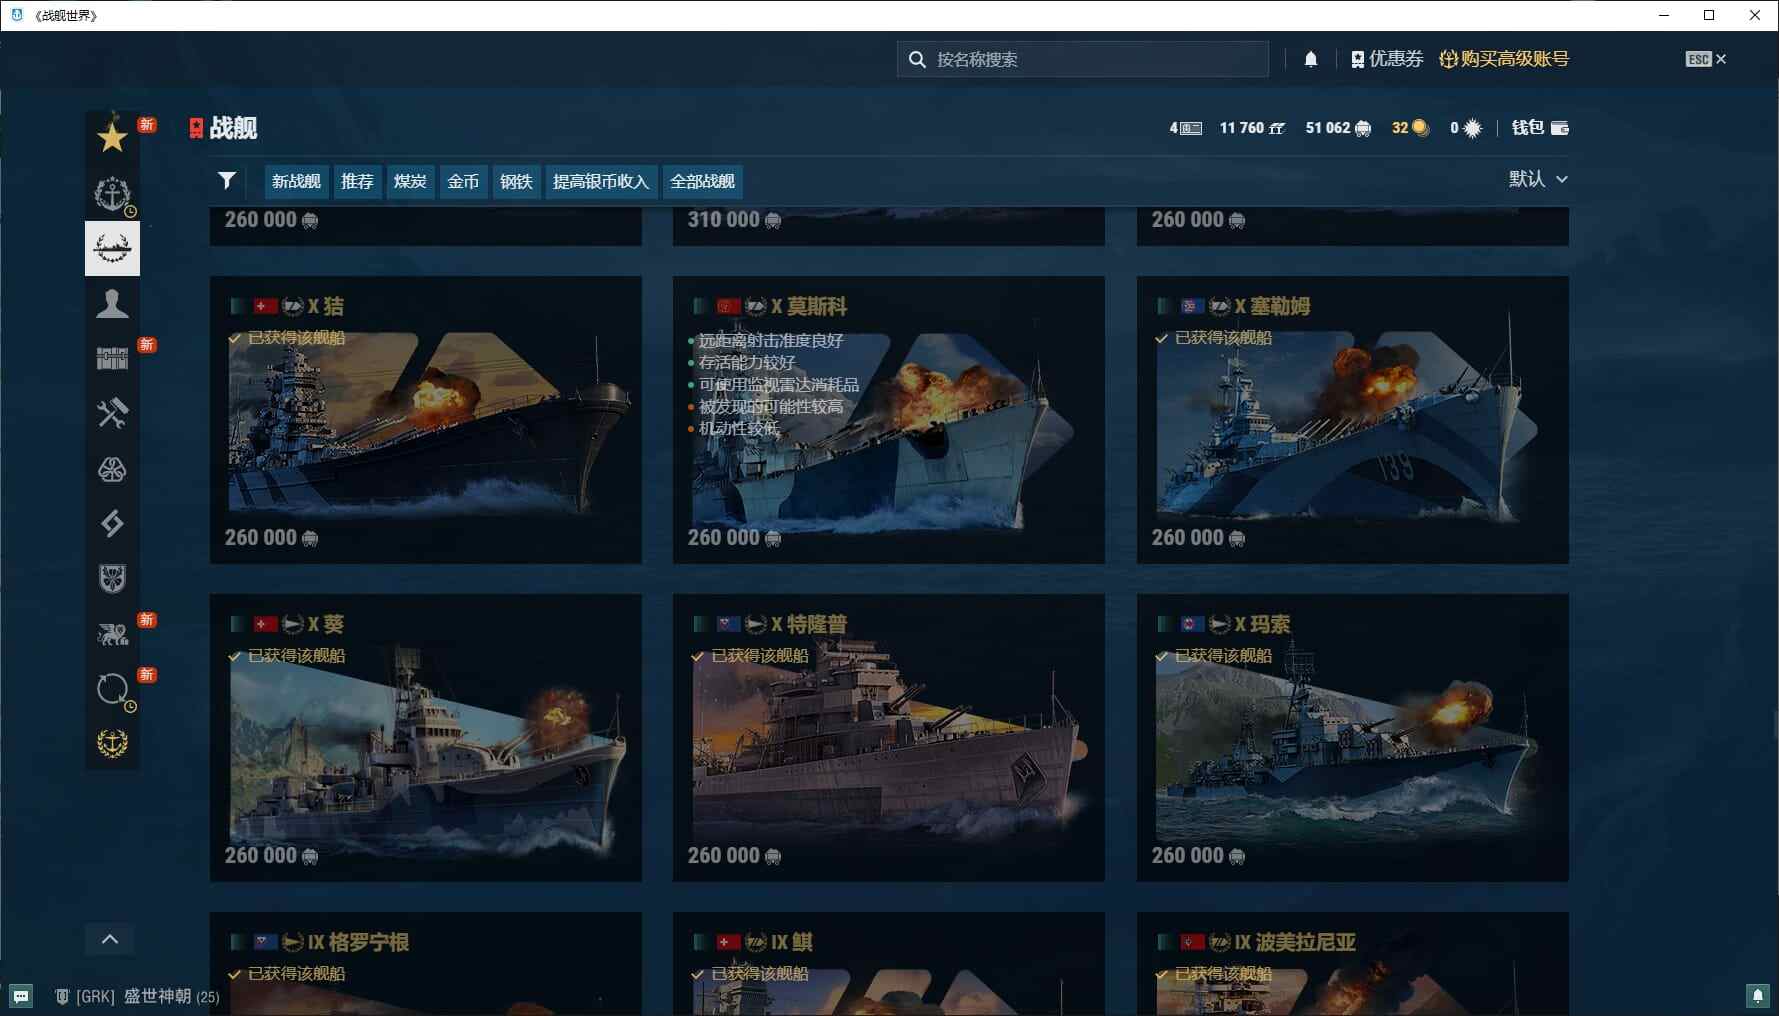Filter ships by 钢铁
Viewport: 1779px width, 1016px height.
(x=516, y=181)
